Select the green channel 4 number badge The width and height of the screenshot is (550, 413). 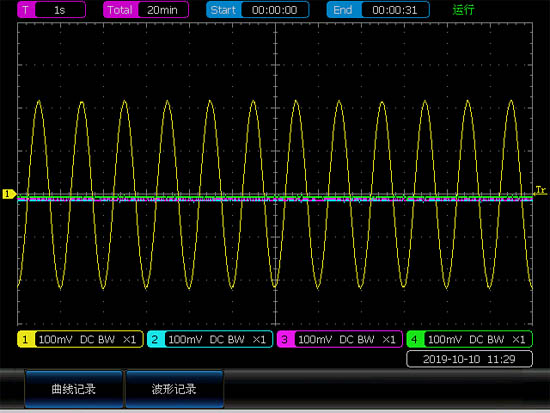(415, 339)
